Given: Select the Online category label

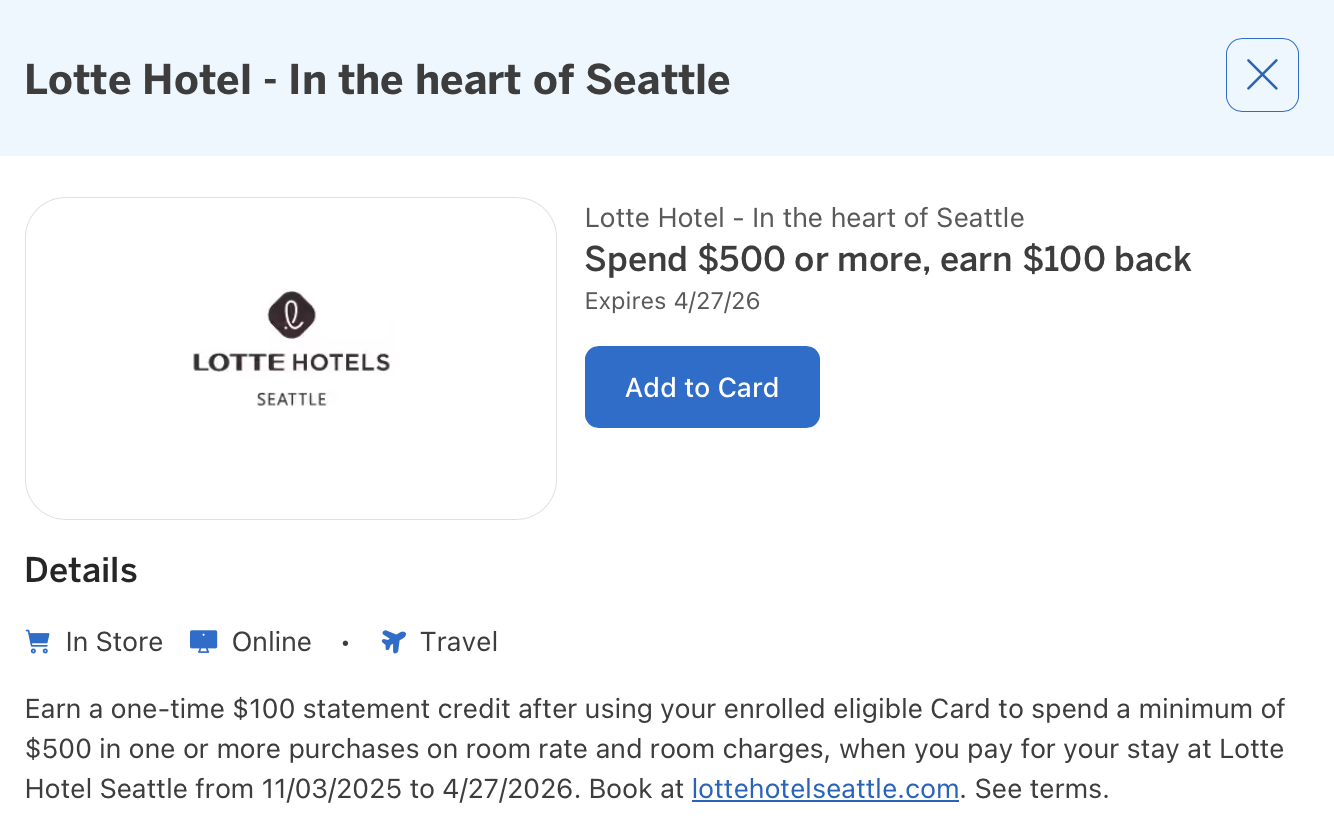Looking at the screenshot, I should point(270,641).
